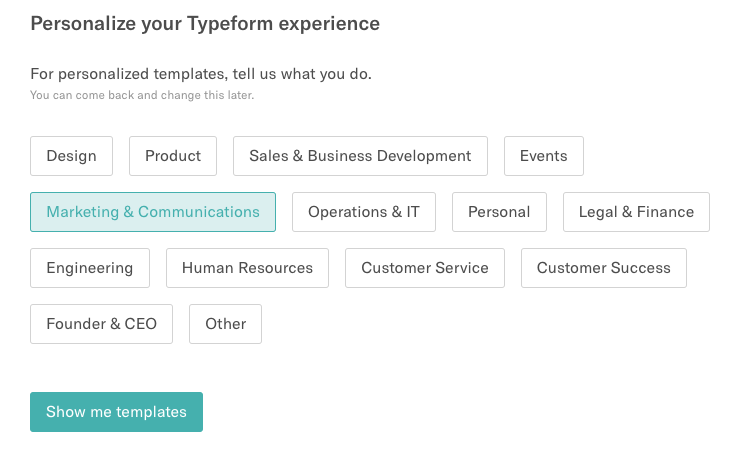733x459 pixels.
Task: Pick Customer Success option
Action: (x=604, y=268)
